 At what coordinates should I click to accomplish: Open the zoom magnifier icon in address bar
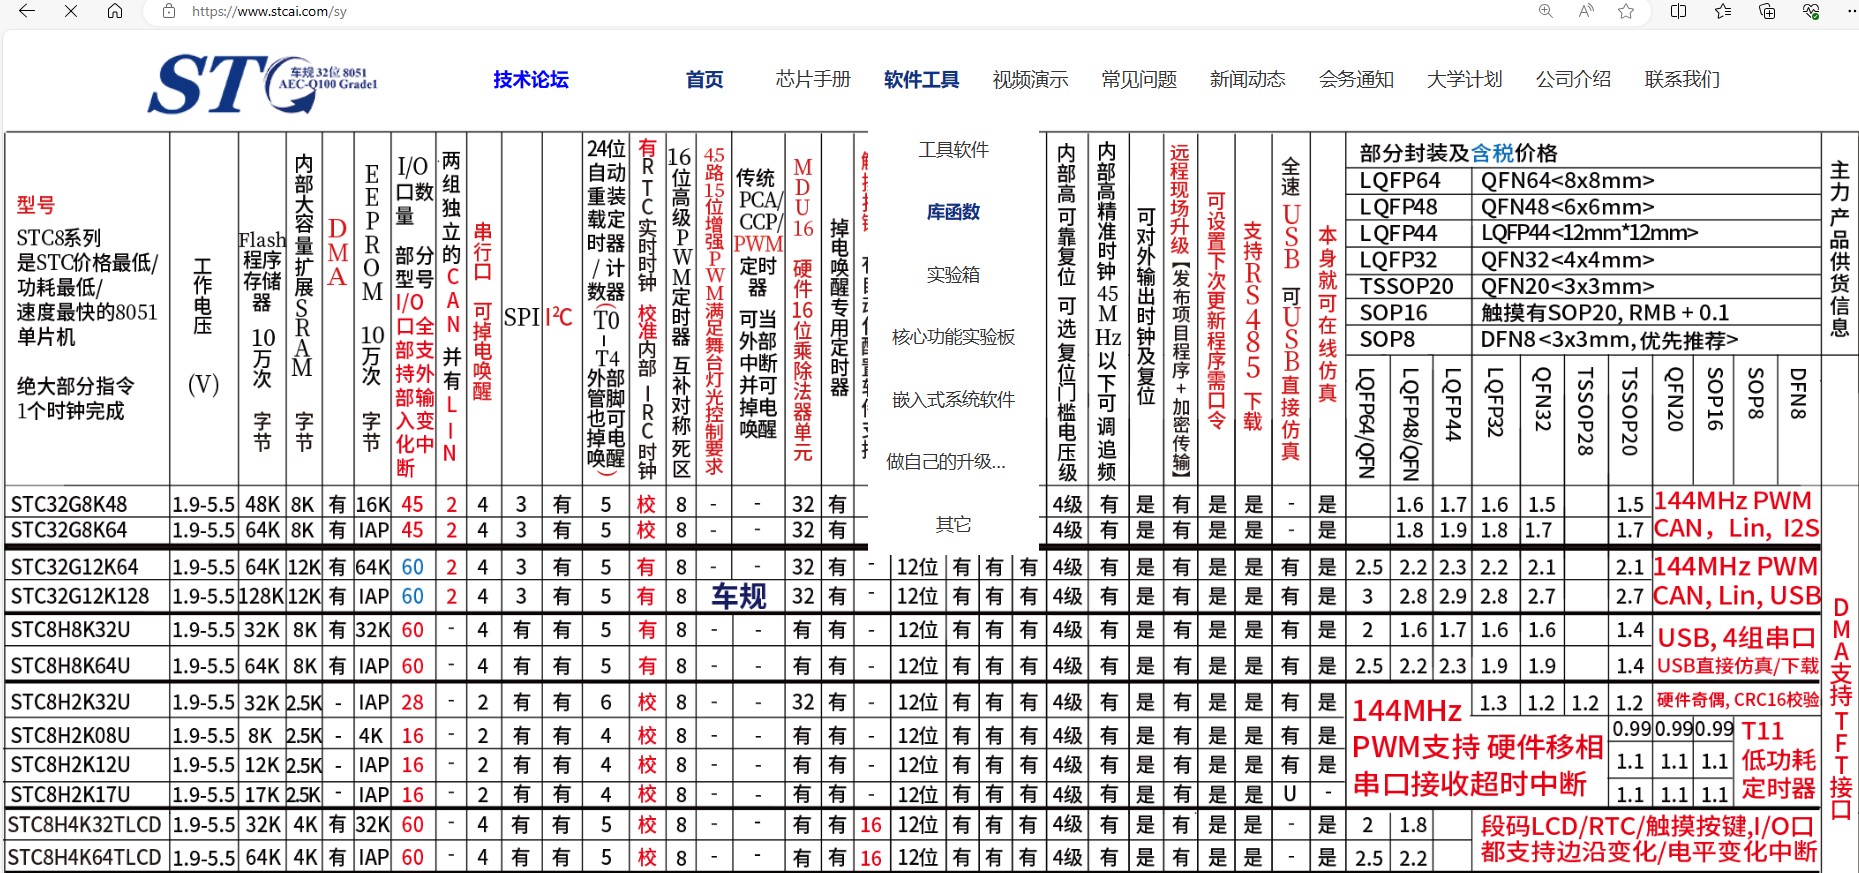point(1546,11)
